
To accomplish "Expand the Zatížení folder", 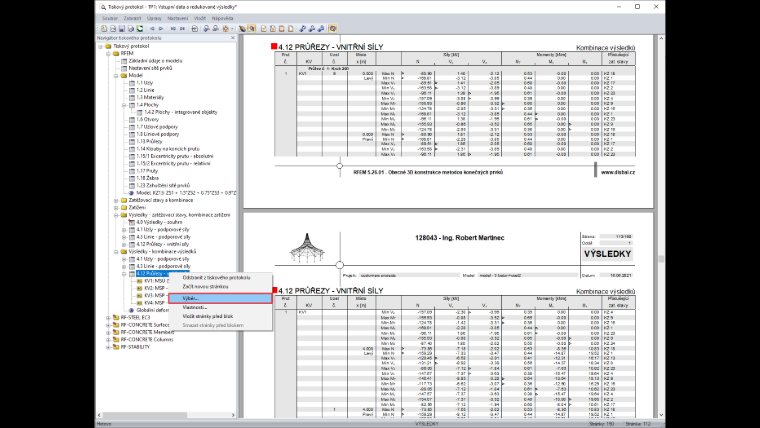I will click(116, 207).
